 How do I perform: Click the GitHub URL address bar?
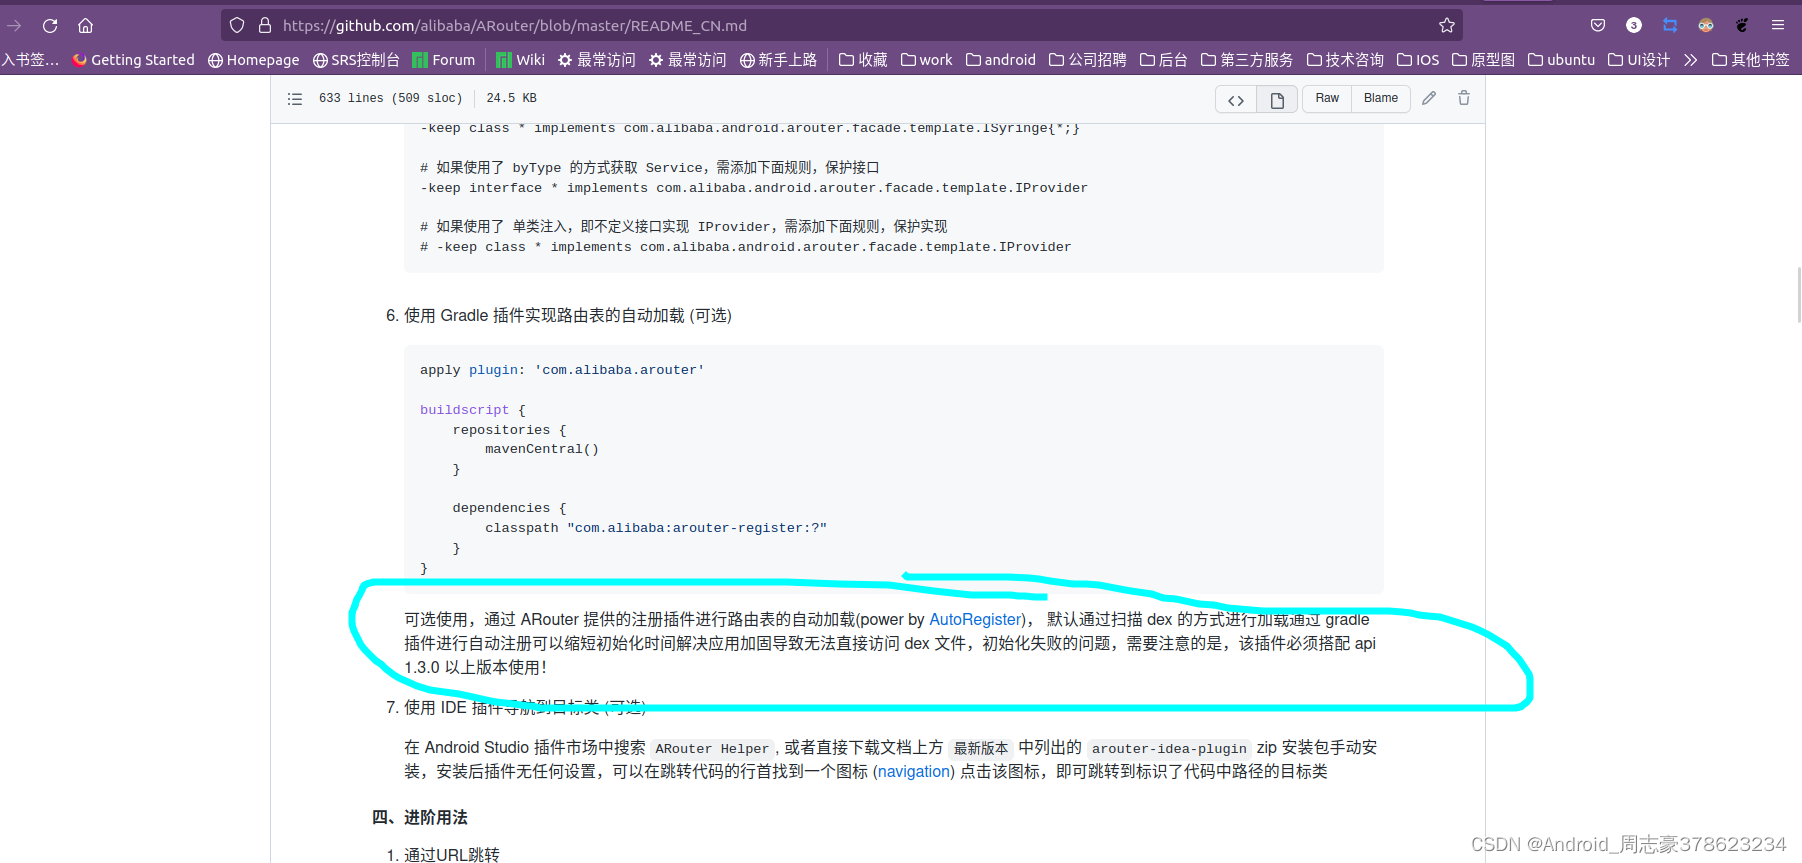pos(841,25)
